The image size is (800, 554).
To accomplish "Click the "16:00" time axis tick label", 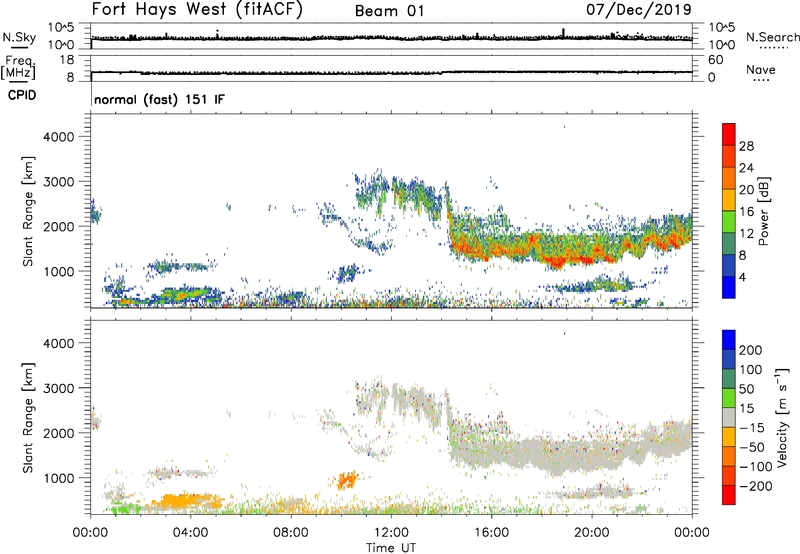I will (491, 532).
